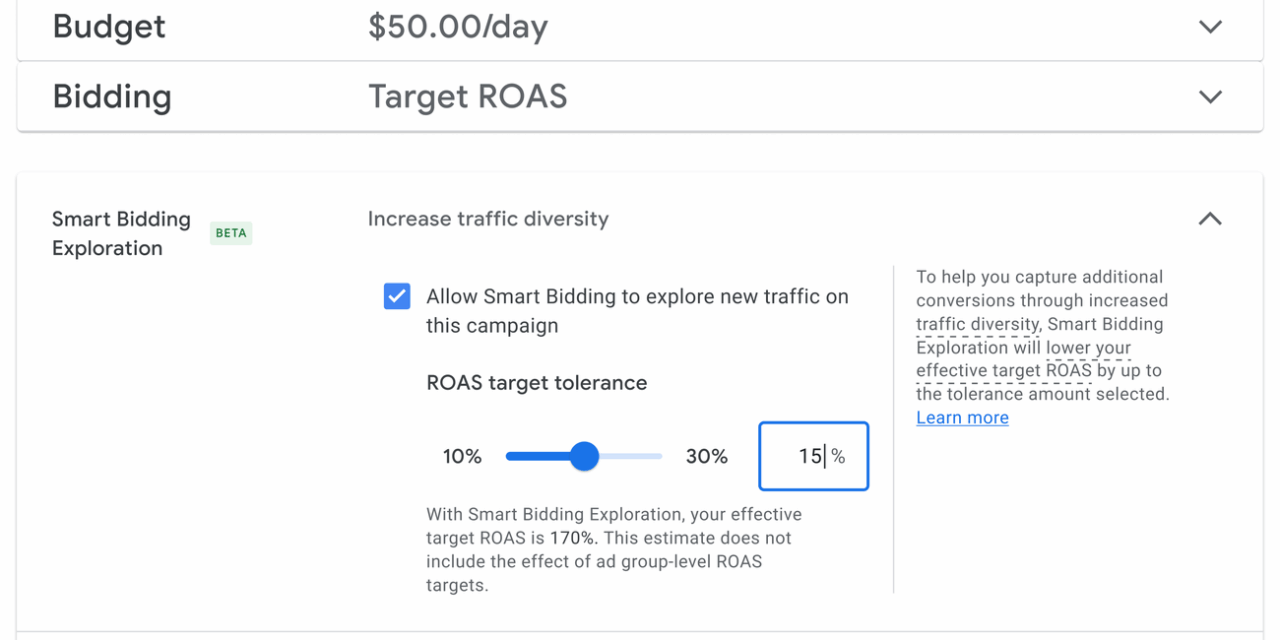Click the ROAS tolerance percentage input box

(813, 456)
